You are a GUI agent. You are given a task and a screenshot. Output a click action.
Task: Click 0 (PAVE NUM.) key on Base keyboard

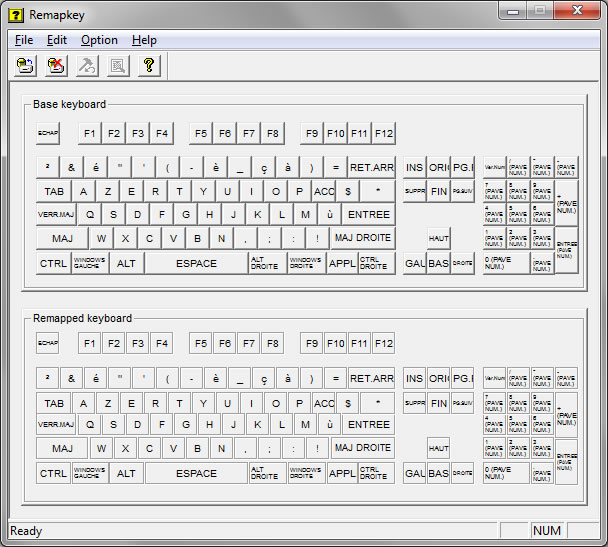pos(506,263)
